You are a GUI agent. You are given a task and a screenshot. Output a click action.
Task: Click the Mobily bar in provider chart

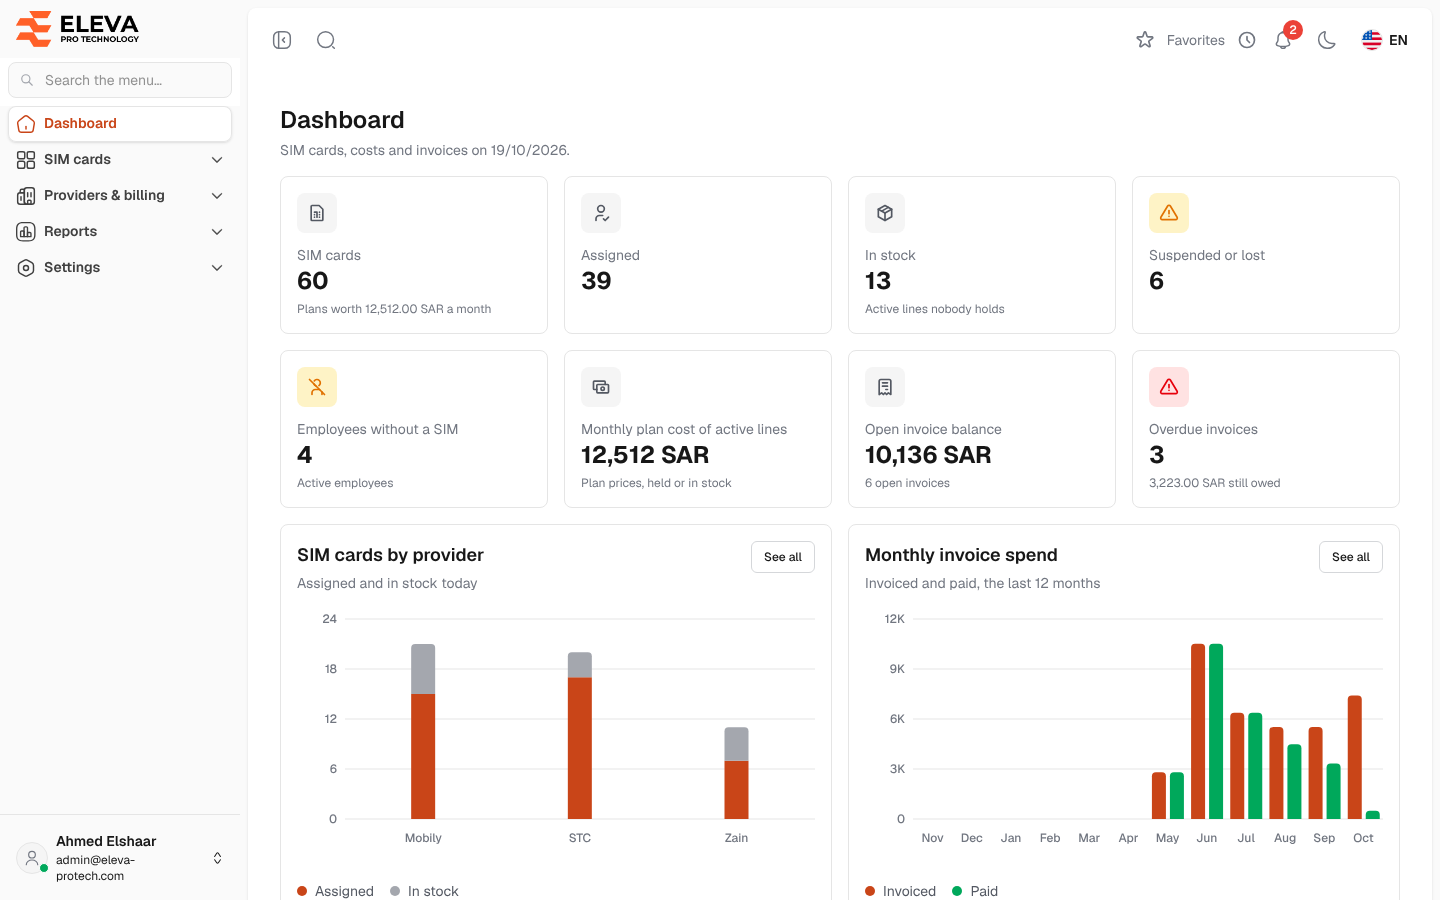(x=423, y=731)
